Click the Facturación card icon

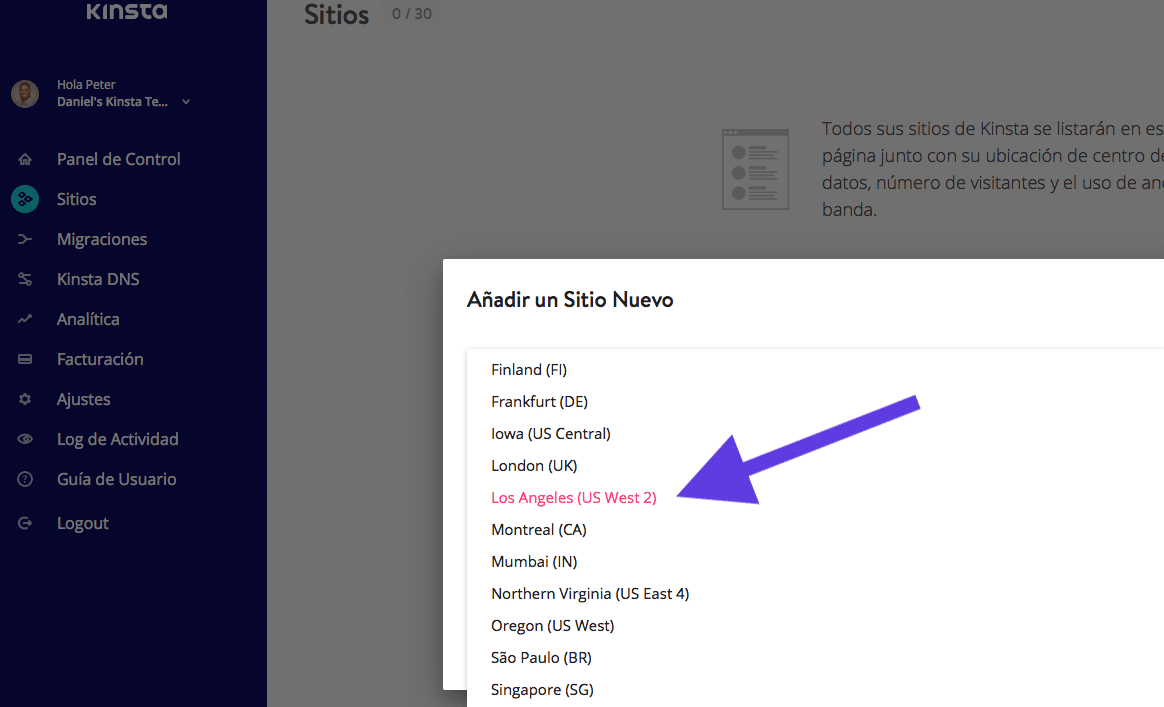(25, 359)
